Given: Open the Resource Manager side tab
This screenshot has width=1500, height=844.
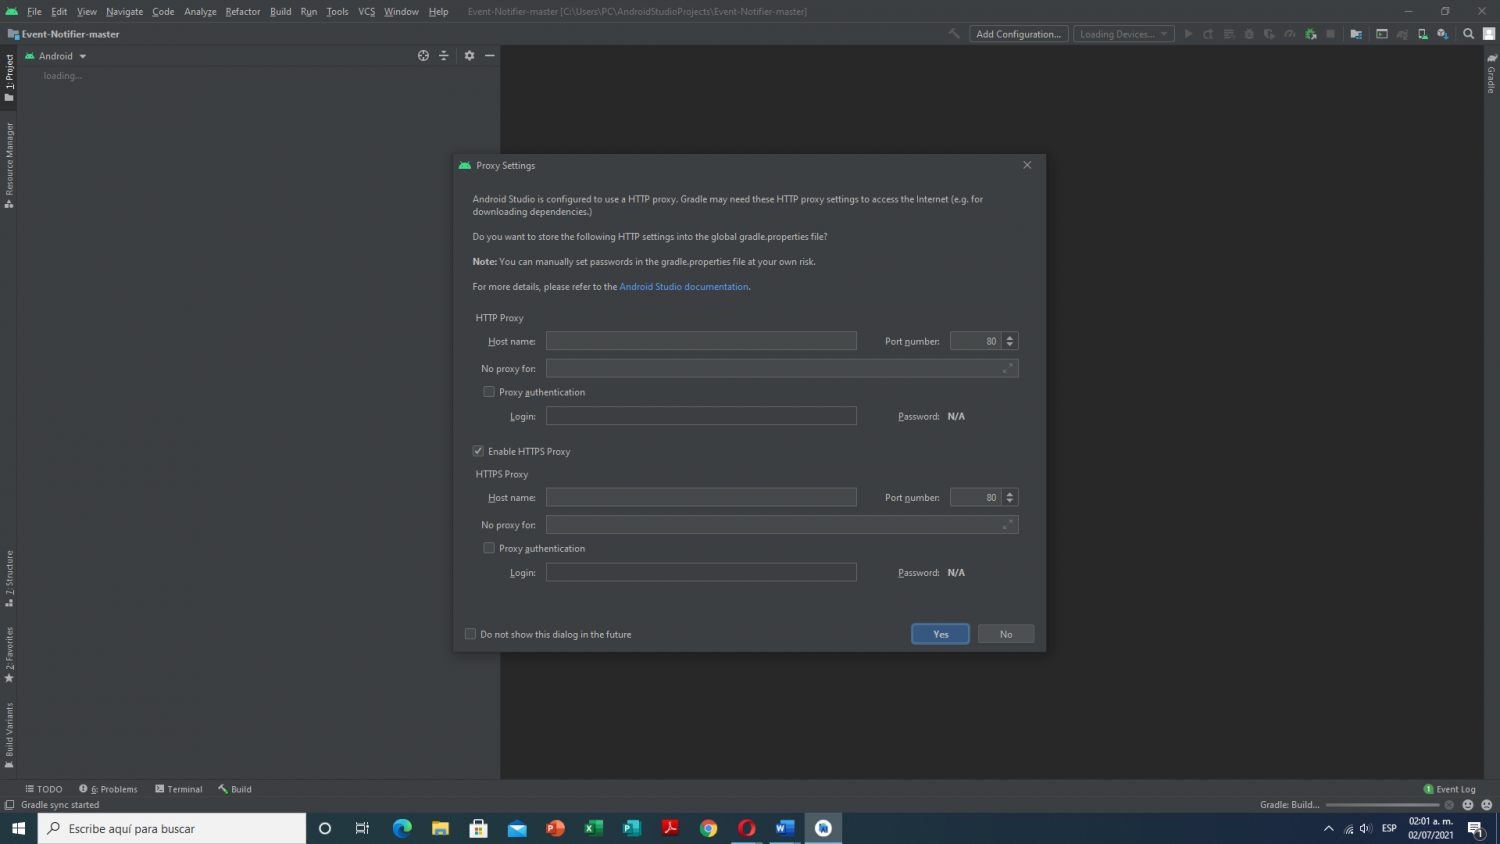Looking at the screenshot, I should tap(9, 165).
